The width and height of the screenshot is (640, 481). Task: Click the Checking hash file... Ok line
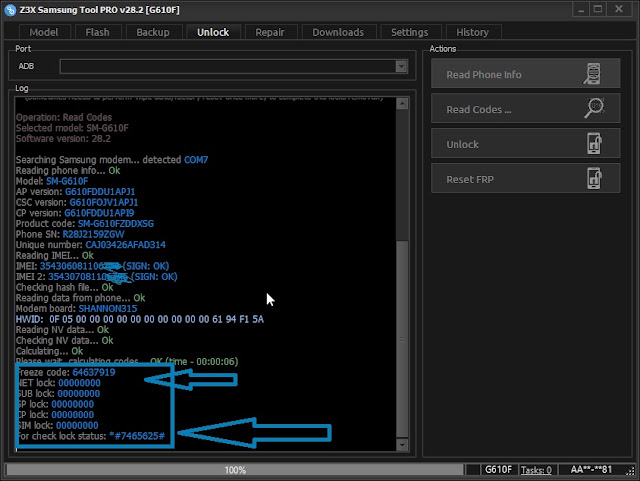pos(64,287)
